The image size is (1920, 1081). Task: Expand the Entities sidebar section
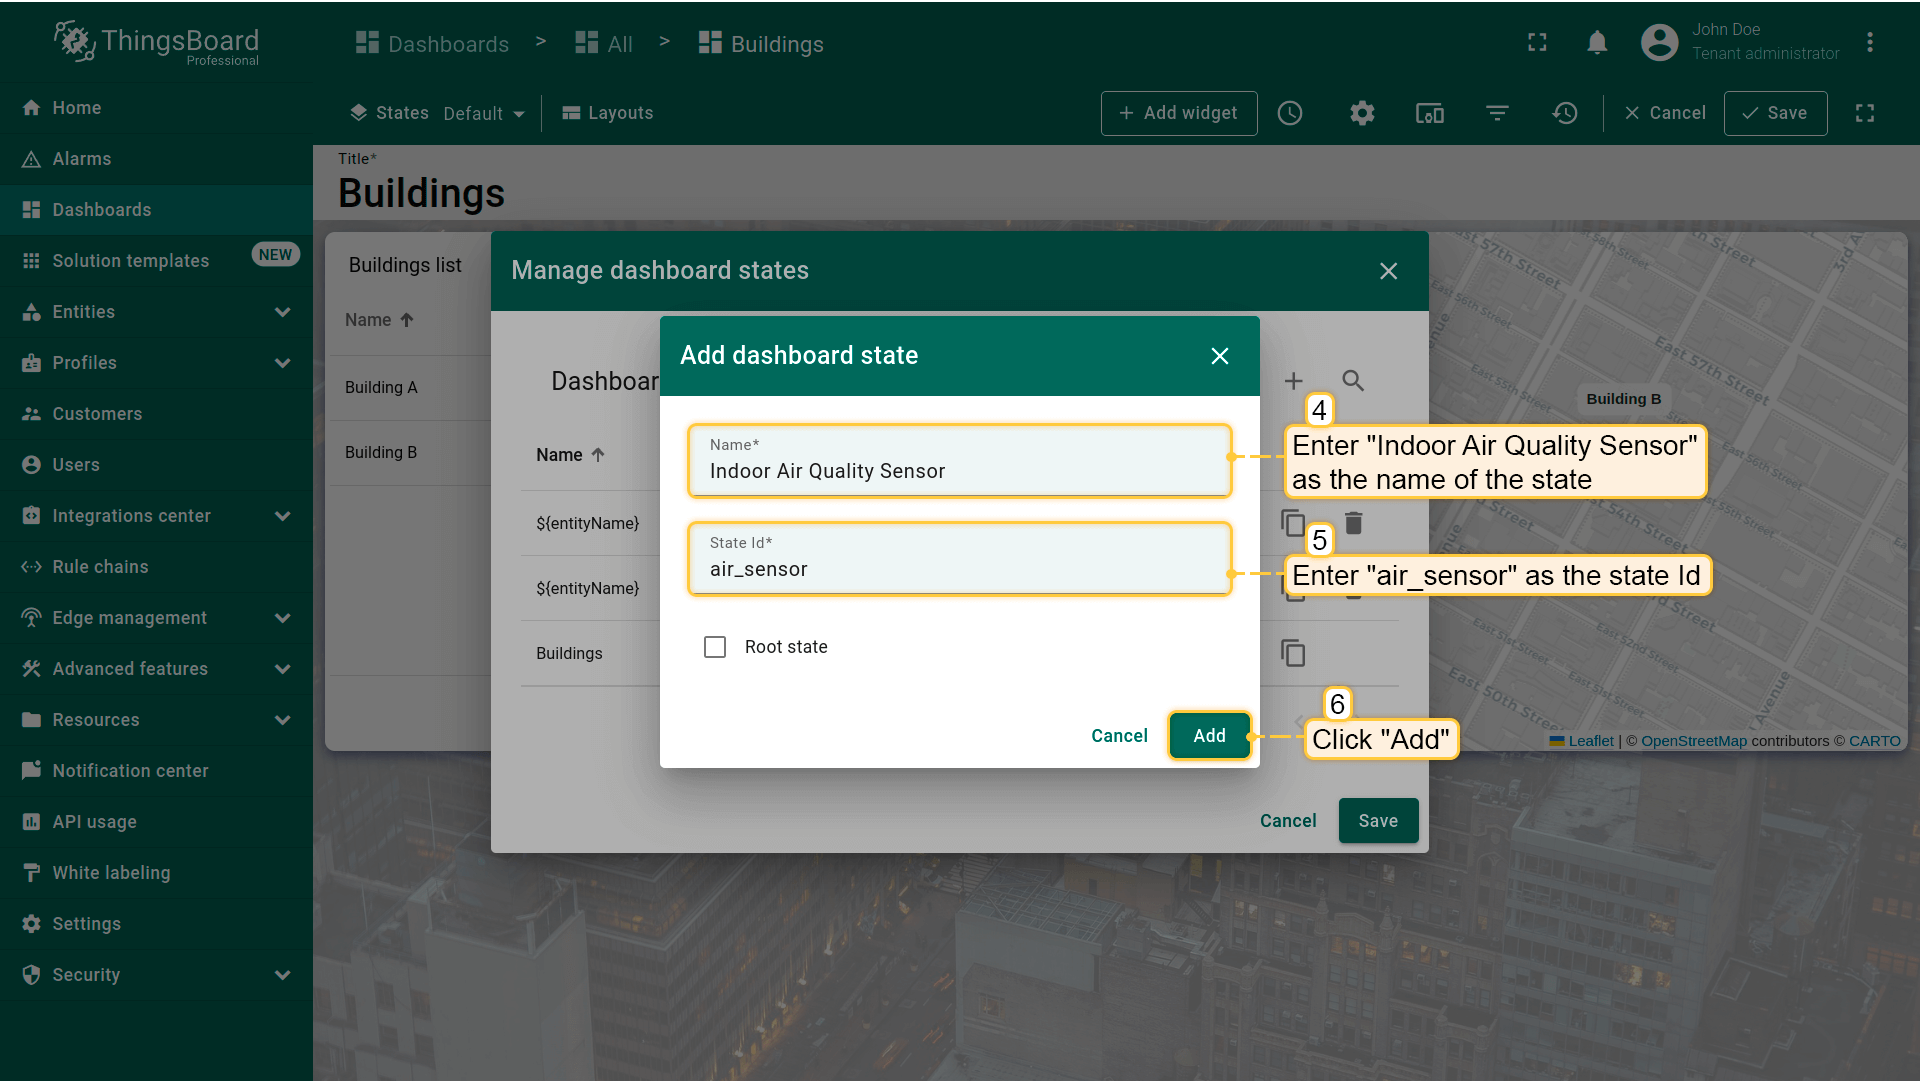[x=282, y=312]
